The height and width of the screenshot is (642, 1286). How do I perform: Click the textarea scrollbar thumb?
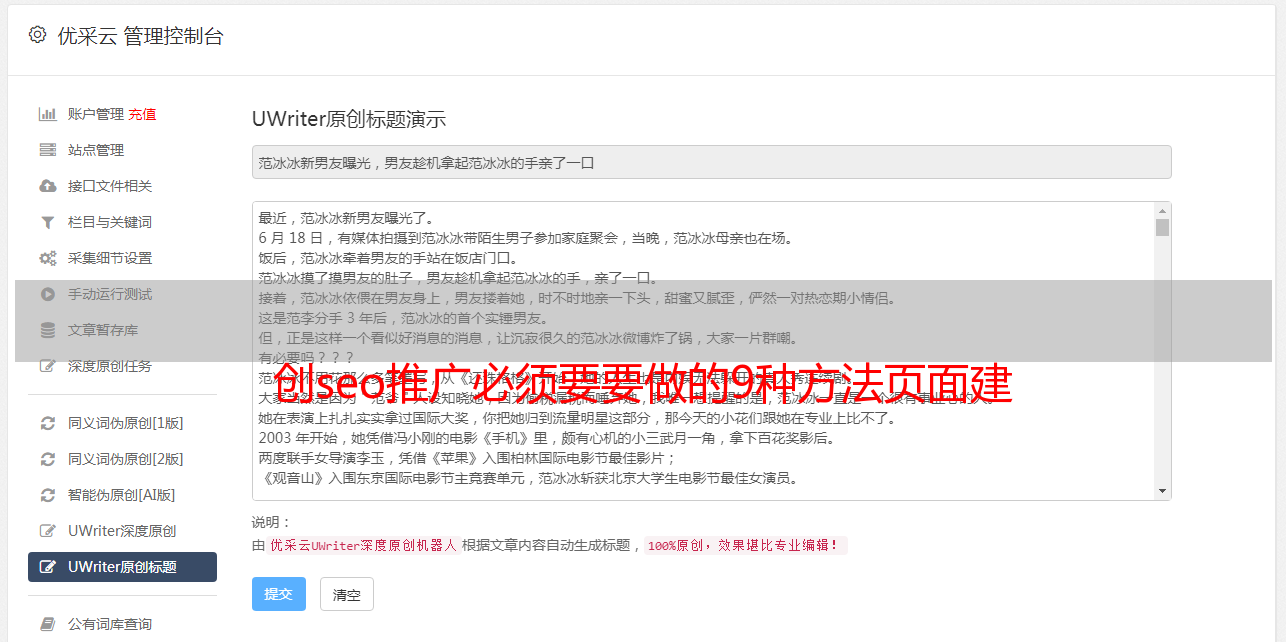(1162, 227)
